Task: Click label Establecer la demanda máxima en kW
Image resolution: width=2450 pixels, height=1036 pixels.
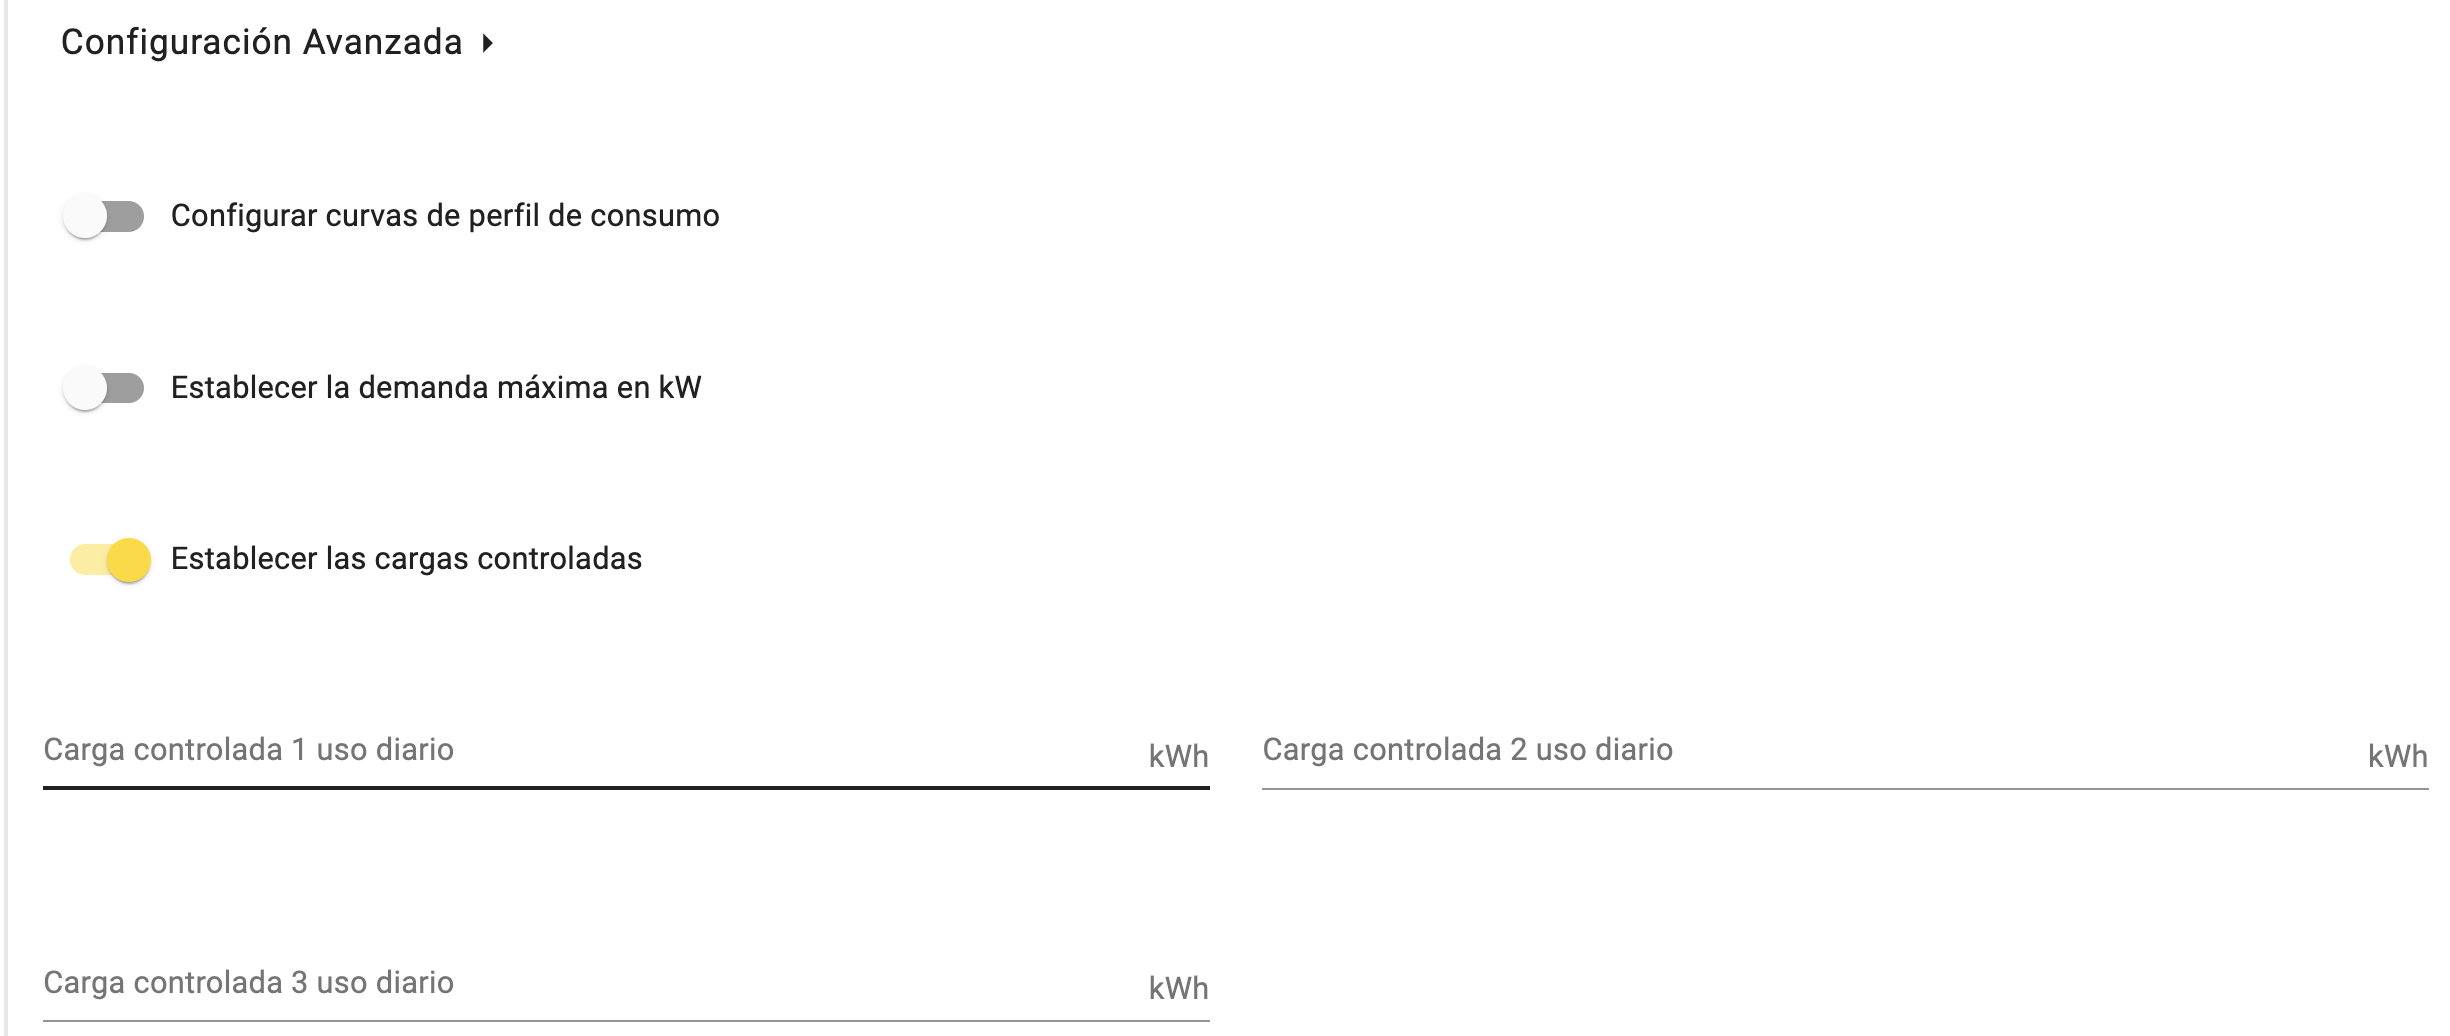Action: 436,388
